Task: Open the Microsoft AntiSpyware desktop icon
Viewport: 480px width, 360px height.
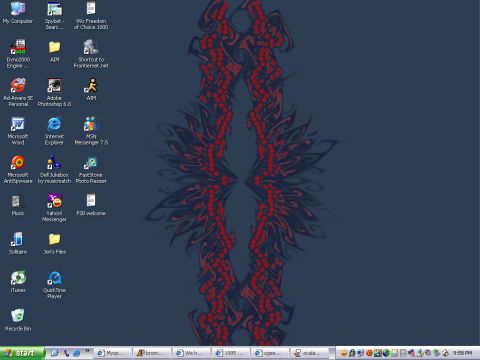Action: point(18,169)
